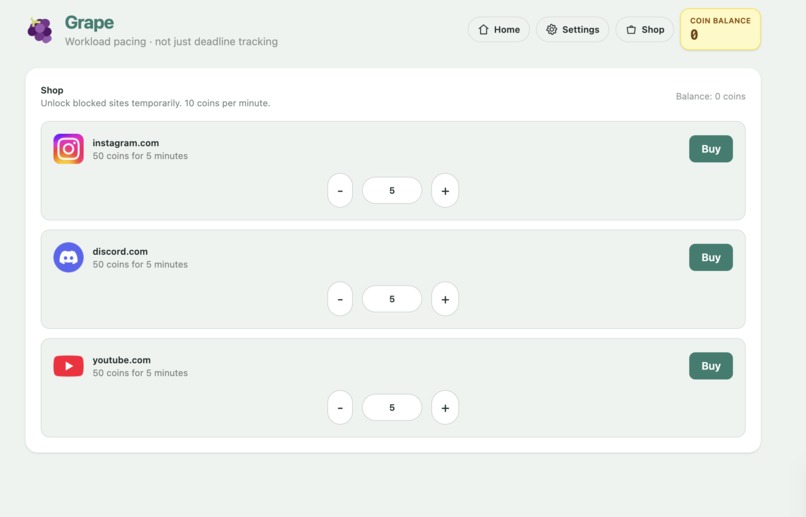This screenshot has height=517, width=806.
Task: Click the instagram.com site name
Action: point(126,143)
